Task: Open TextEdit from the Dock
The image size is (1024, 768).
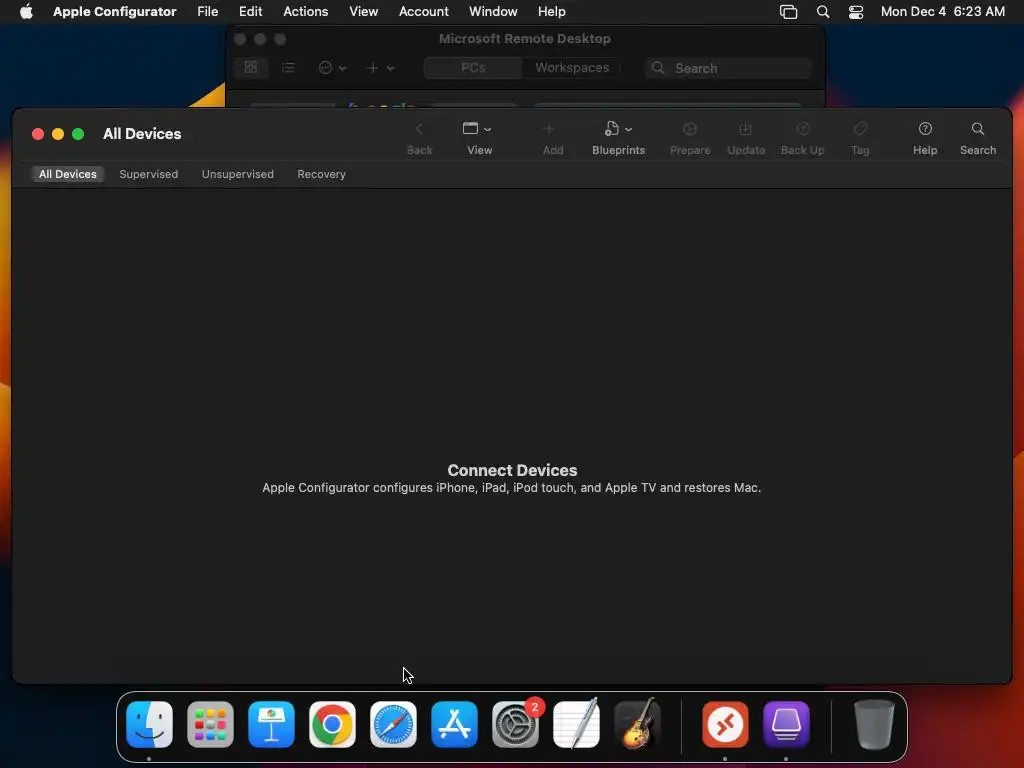Action: 576,725
